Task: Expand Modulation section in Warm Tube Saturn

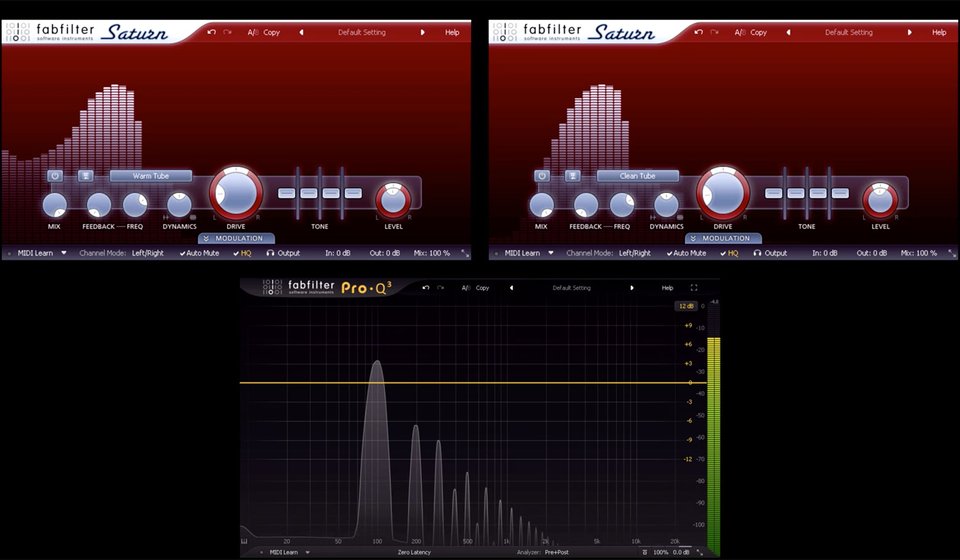Action: 236,238
